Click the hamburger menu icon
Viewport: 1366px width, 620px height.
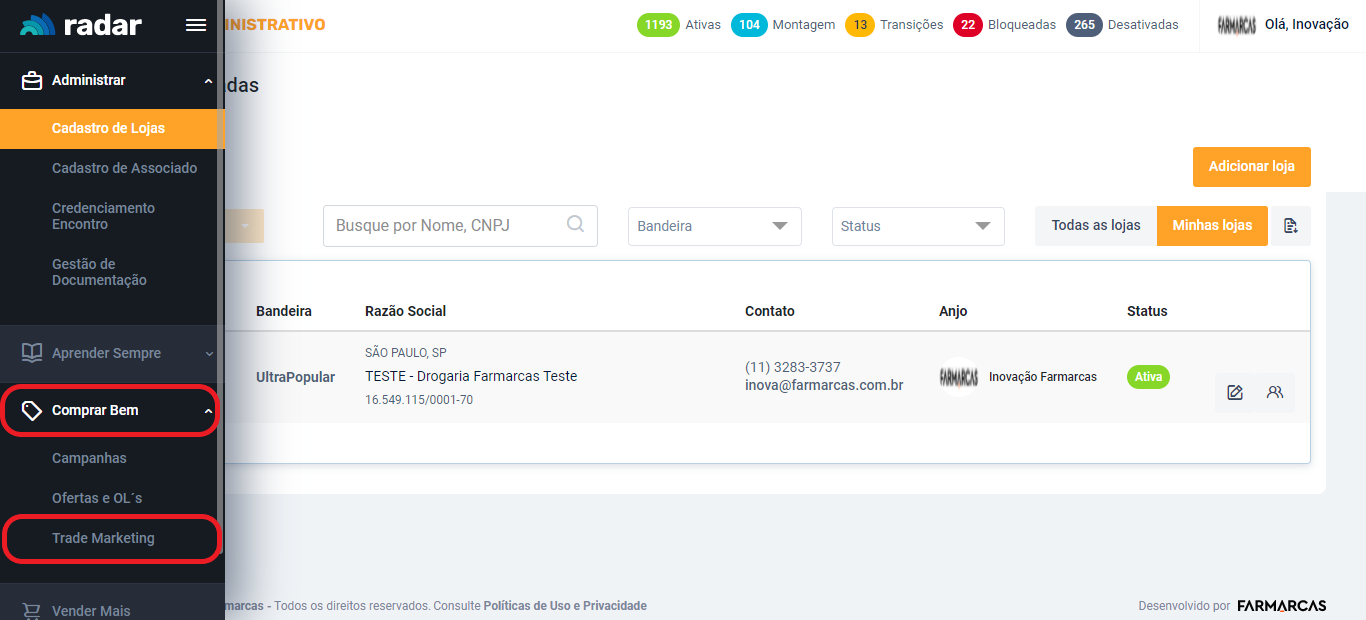[196, 26]
